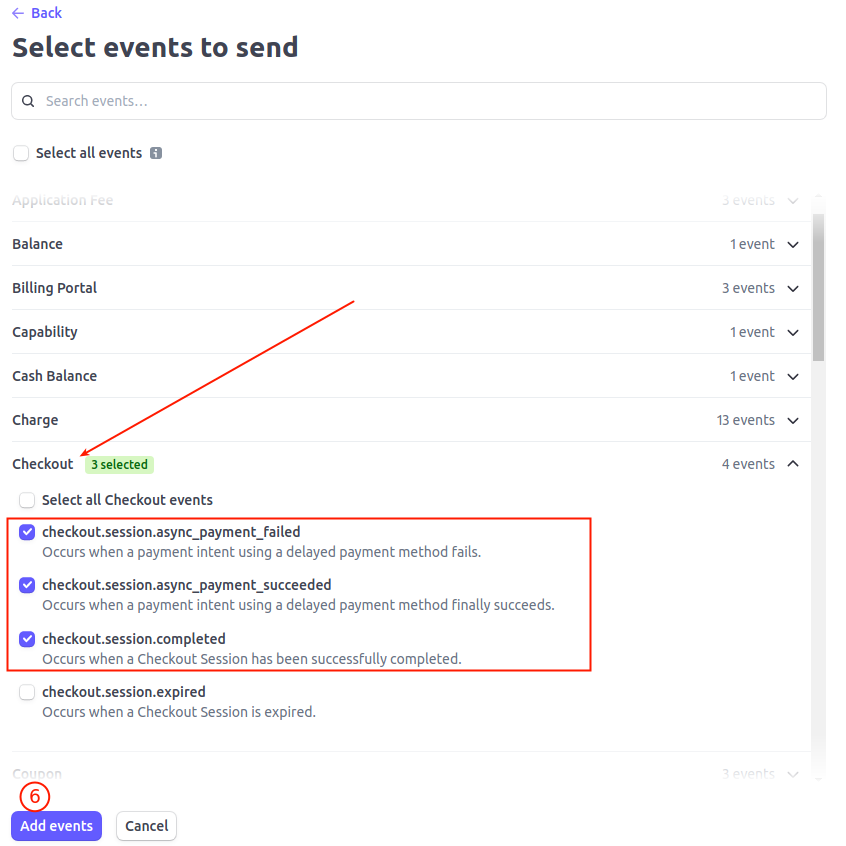Check Select all Checkout events
Viewport: 846px width, 846px height.
(27, 500)
